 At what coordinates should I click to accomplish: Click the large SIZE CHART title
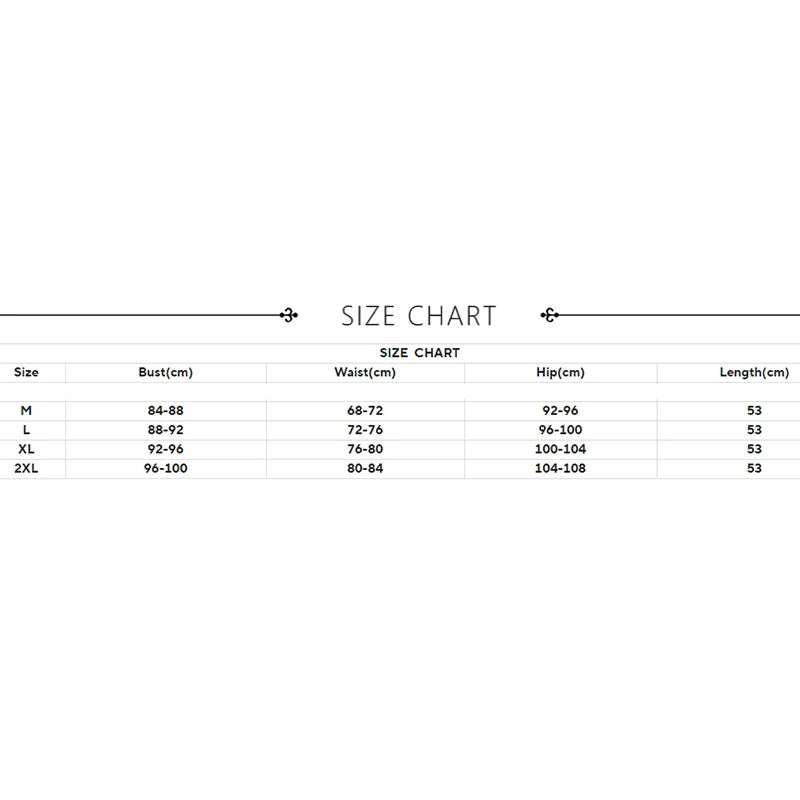(x=419, y=316)
